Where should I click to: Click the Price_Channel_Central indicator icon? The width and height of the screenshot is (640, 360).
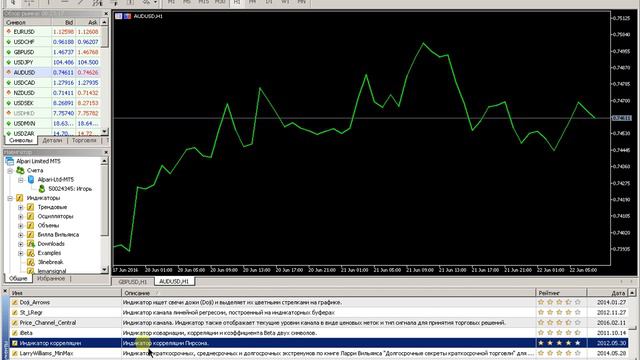[x=15, y=323]
